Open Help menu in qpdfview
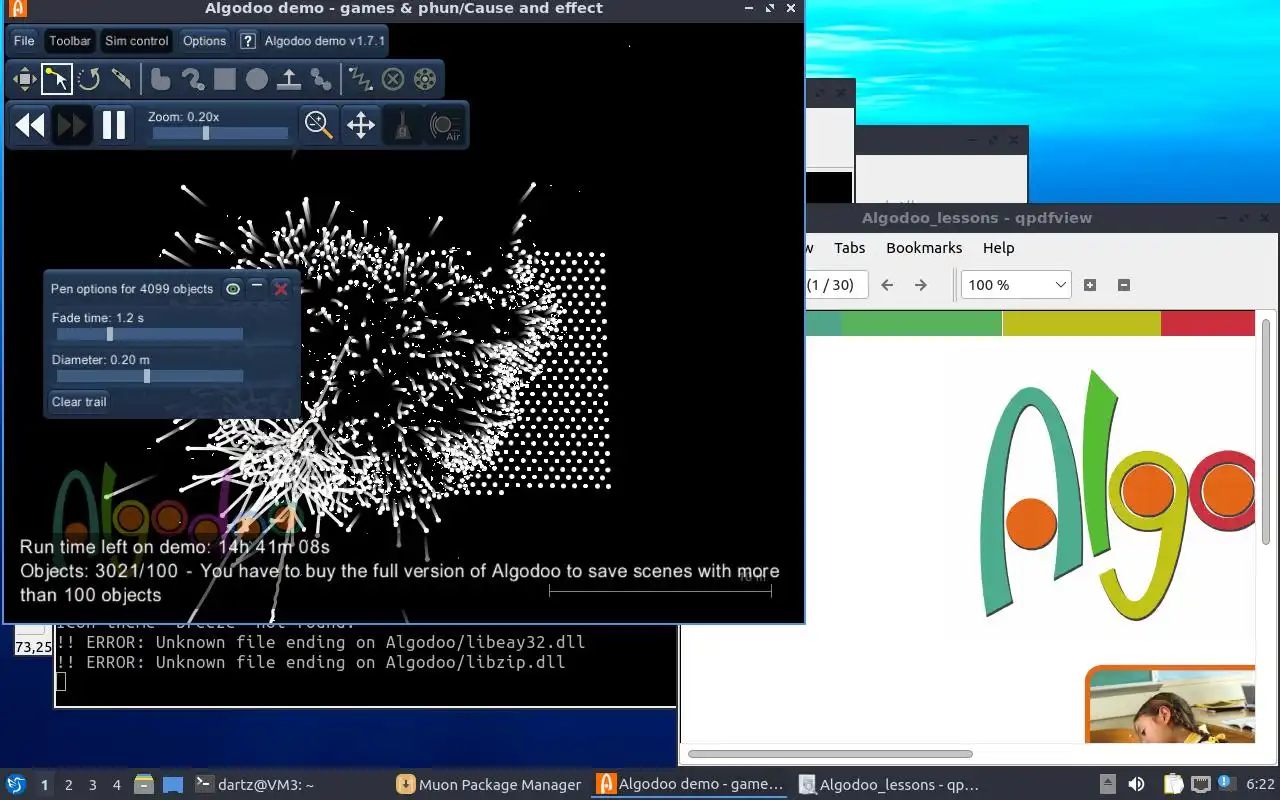The height and width of the screenshot is (800, 1280). 998,248
